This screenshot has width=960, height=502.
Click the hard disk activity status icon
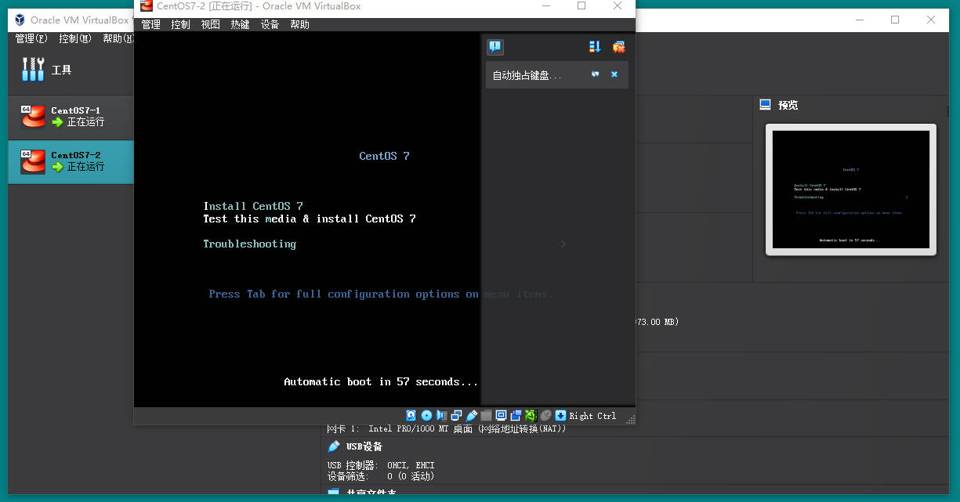tap(412, 415)
